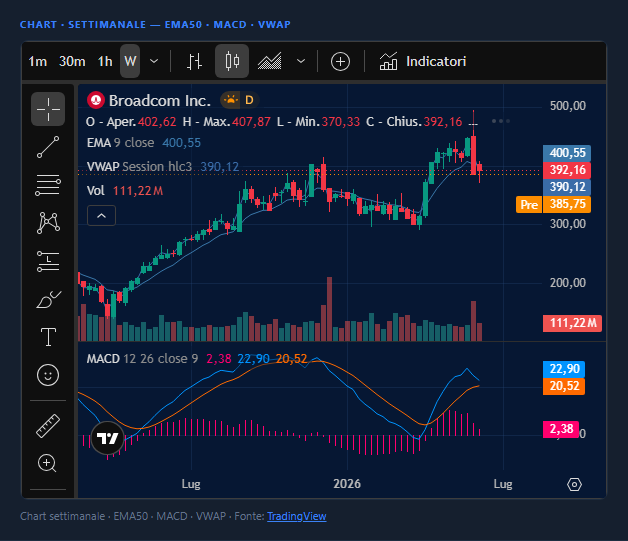
Task: Open the Fibonacci retracement tools
Action: pos(48,185)
